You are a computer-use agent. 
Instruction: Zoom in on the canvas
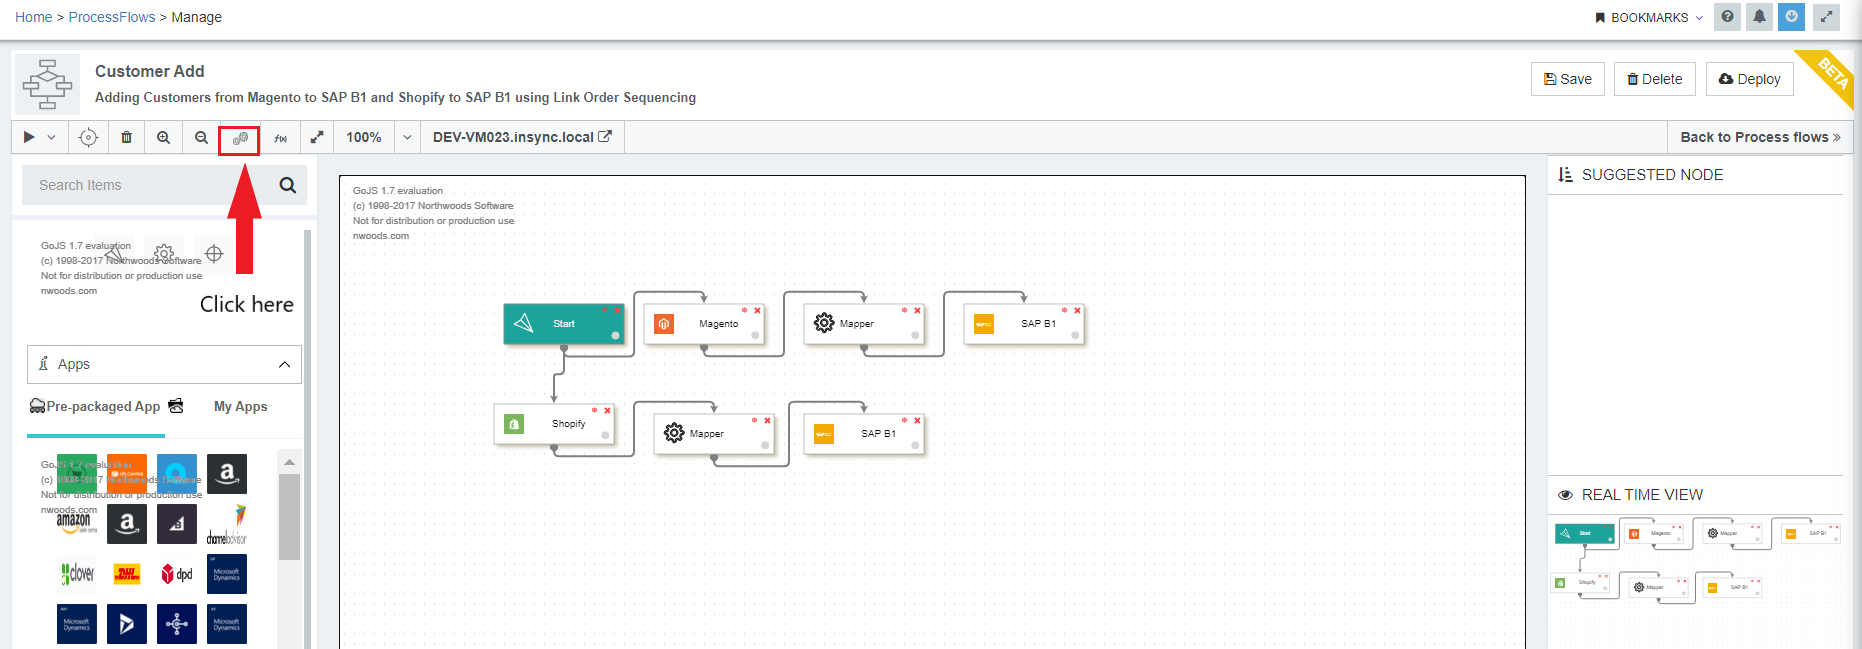163,137
